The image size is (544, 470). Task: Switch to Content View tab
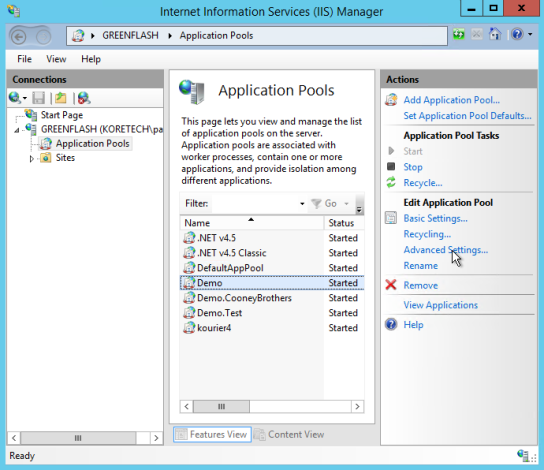tap(289, 434)
